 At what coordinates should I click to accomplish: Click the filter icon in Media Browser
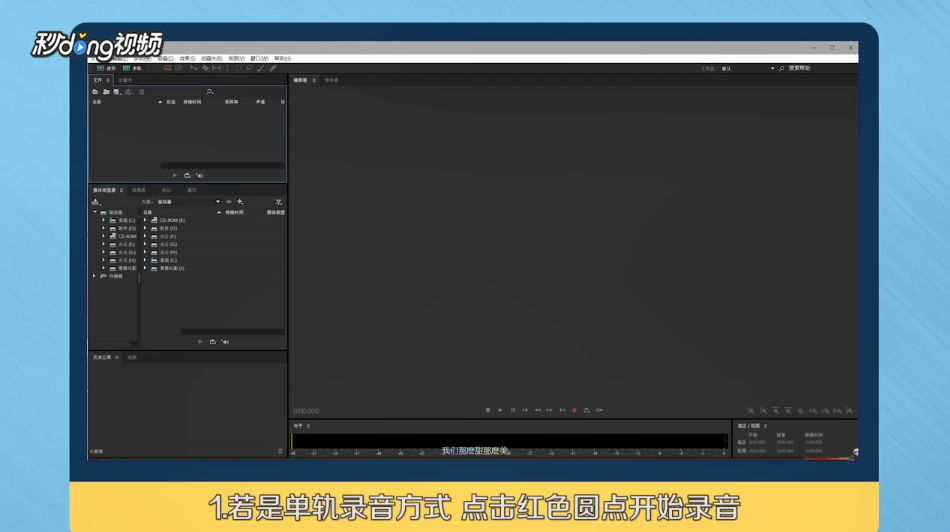pyautogui.click(x=279, y=202)
